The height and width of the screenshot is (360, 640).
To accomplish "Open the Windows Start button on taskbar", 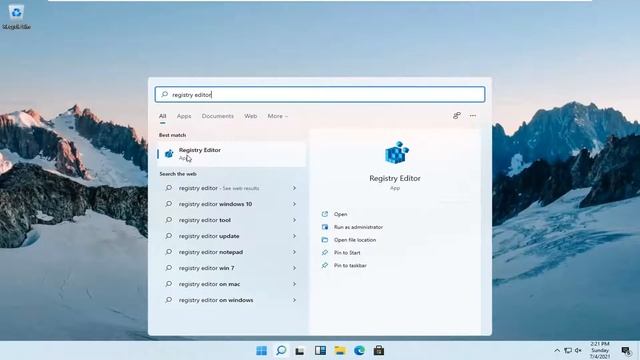I will click(261, 350).
